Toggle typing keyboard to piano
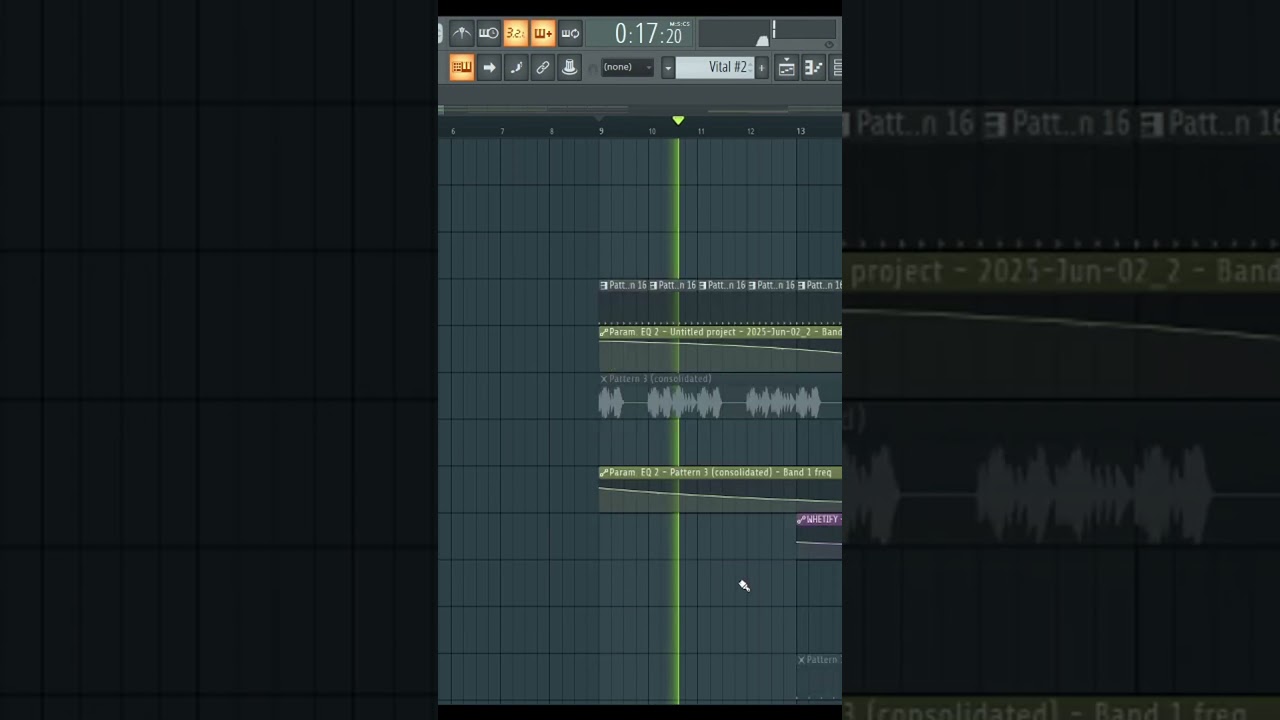The width and height of the screenshot is (1280, 720). (461, 67)
